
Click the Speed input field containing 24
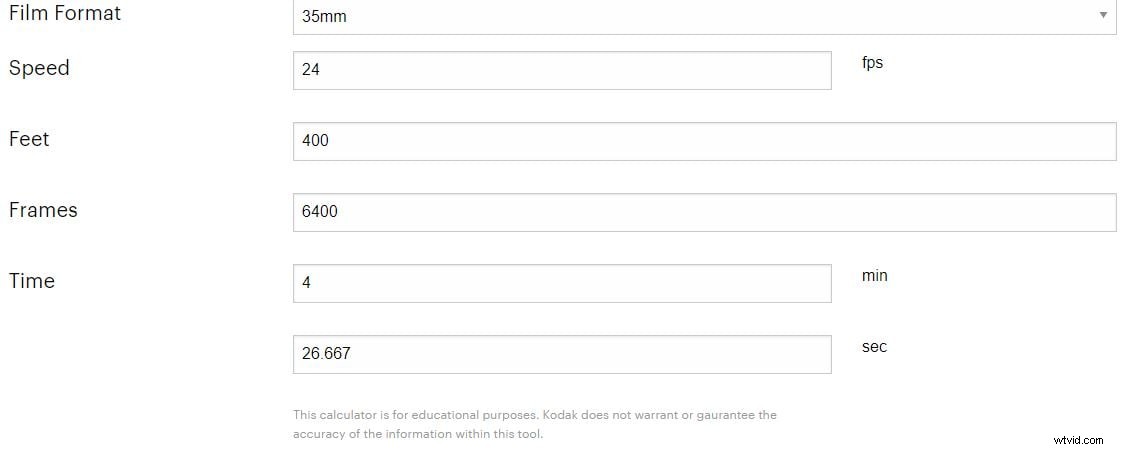pos(561,70)
